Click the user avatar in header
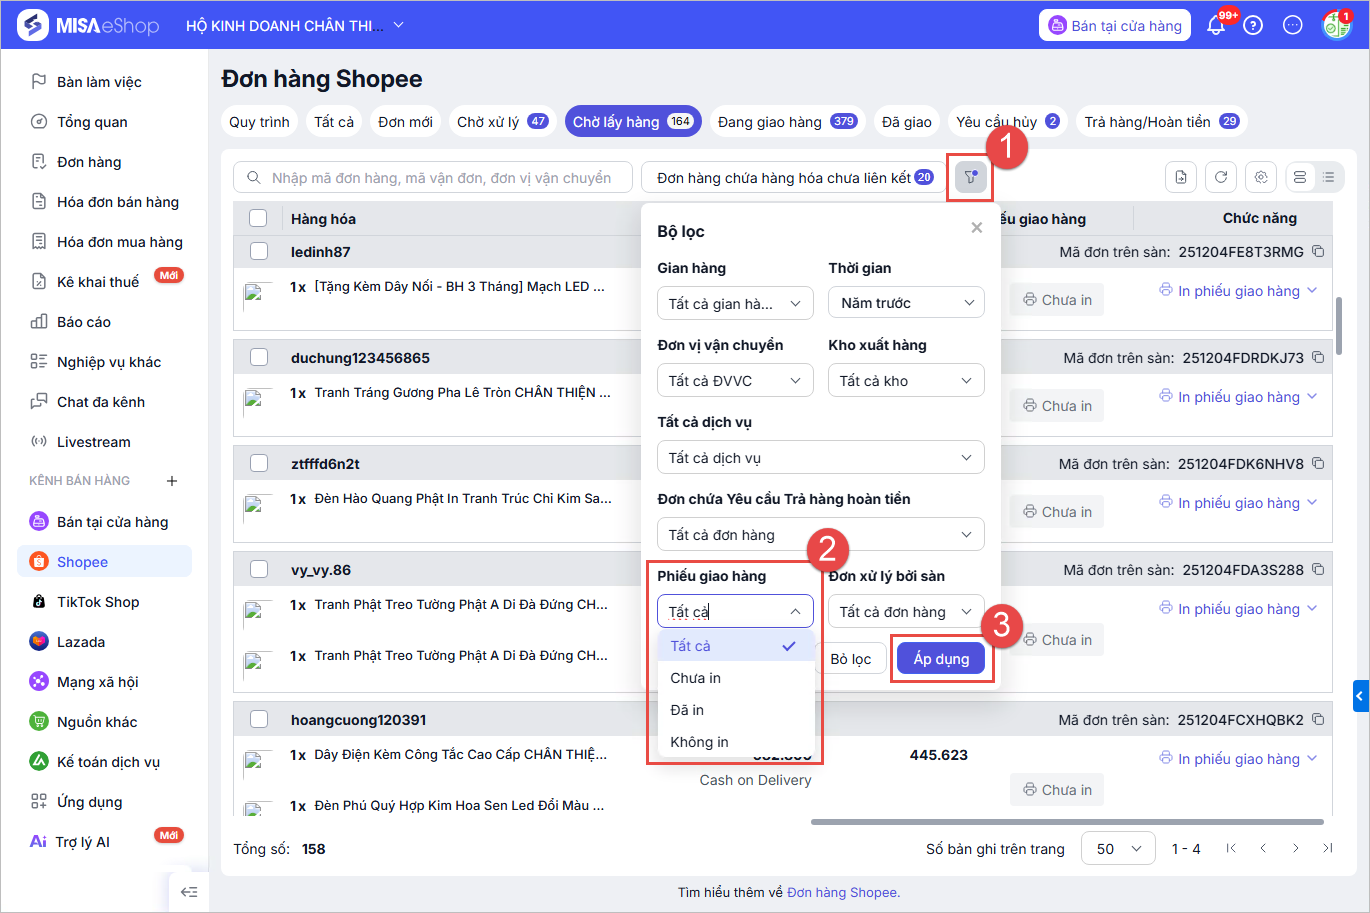The height and width of the screenshot is (913, 1370). [1336, 26]
